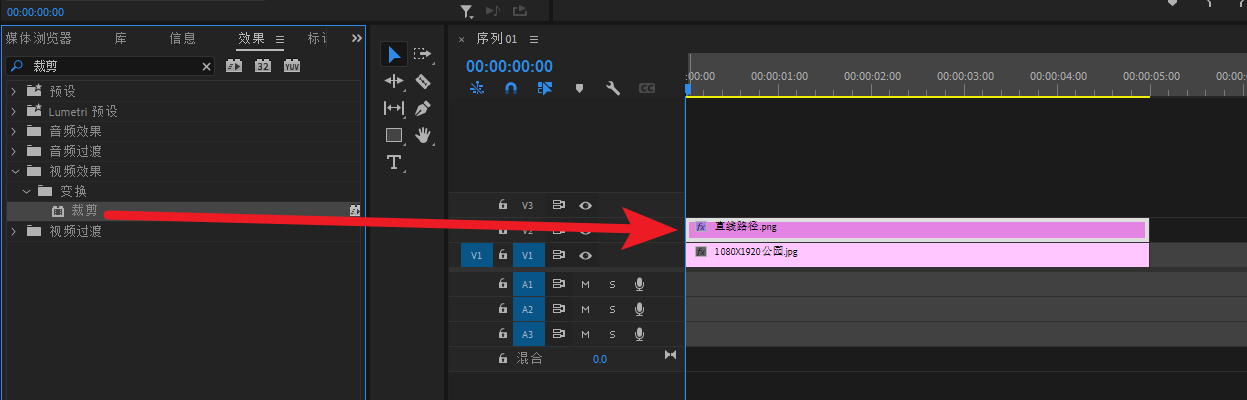Toggle lock on track V1
The image size is (1247, 400).
(503, 255)
